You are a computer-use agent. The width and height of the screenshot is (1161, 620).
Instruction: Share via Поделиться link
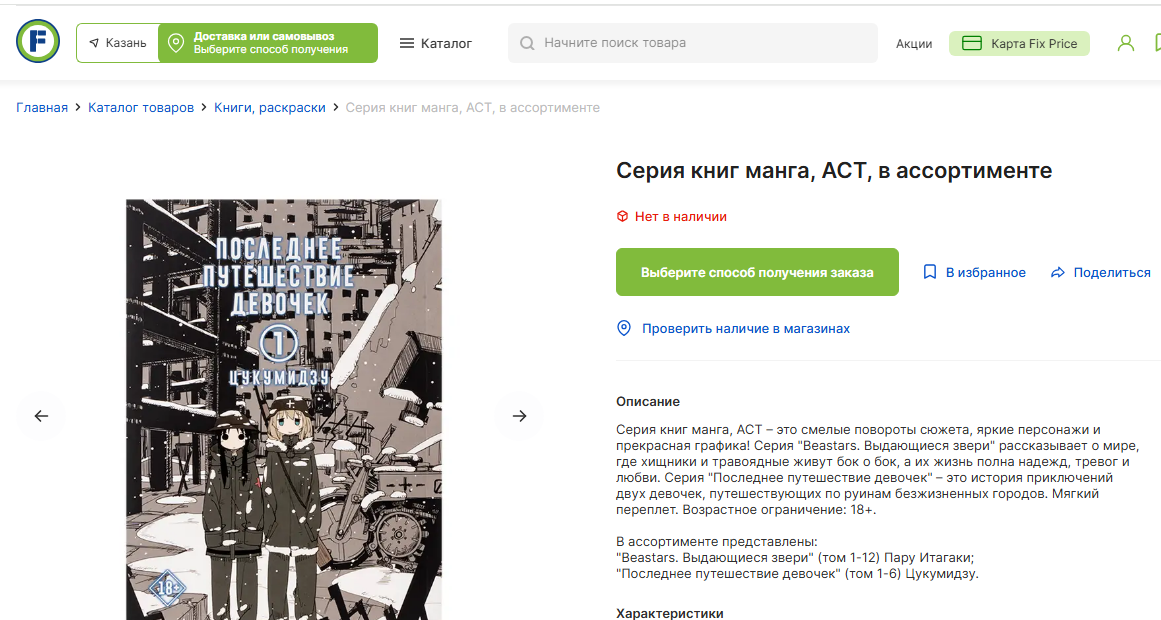[x=1100, y=273]
